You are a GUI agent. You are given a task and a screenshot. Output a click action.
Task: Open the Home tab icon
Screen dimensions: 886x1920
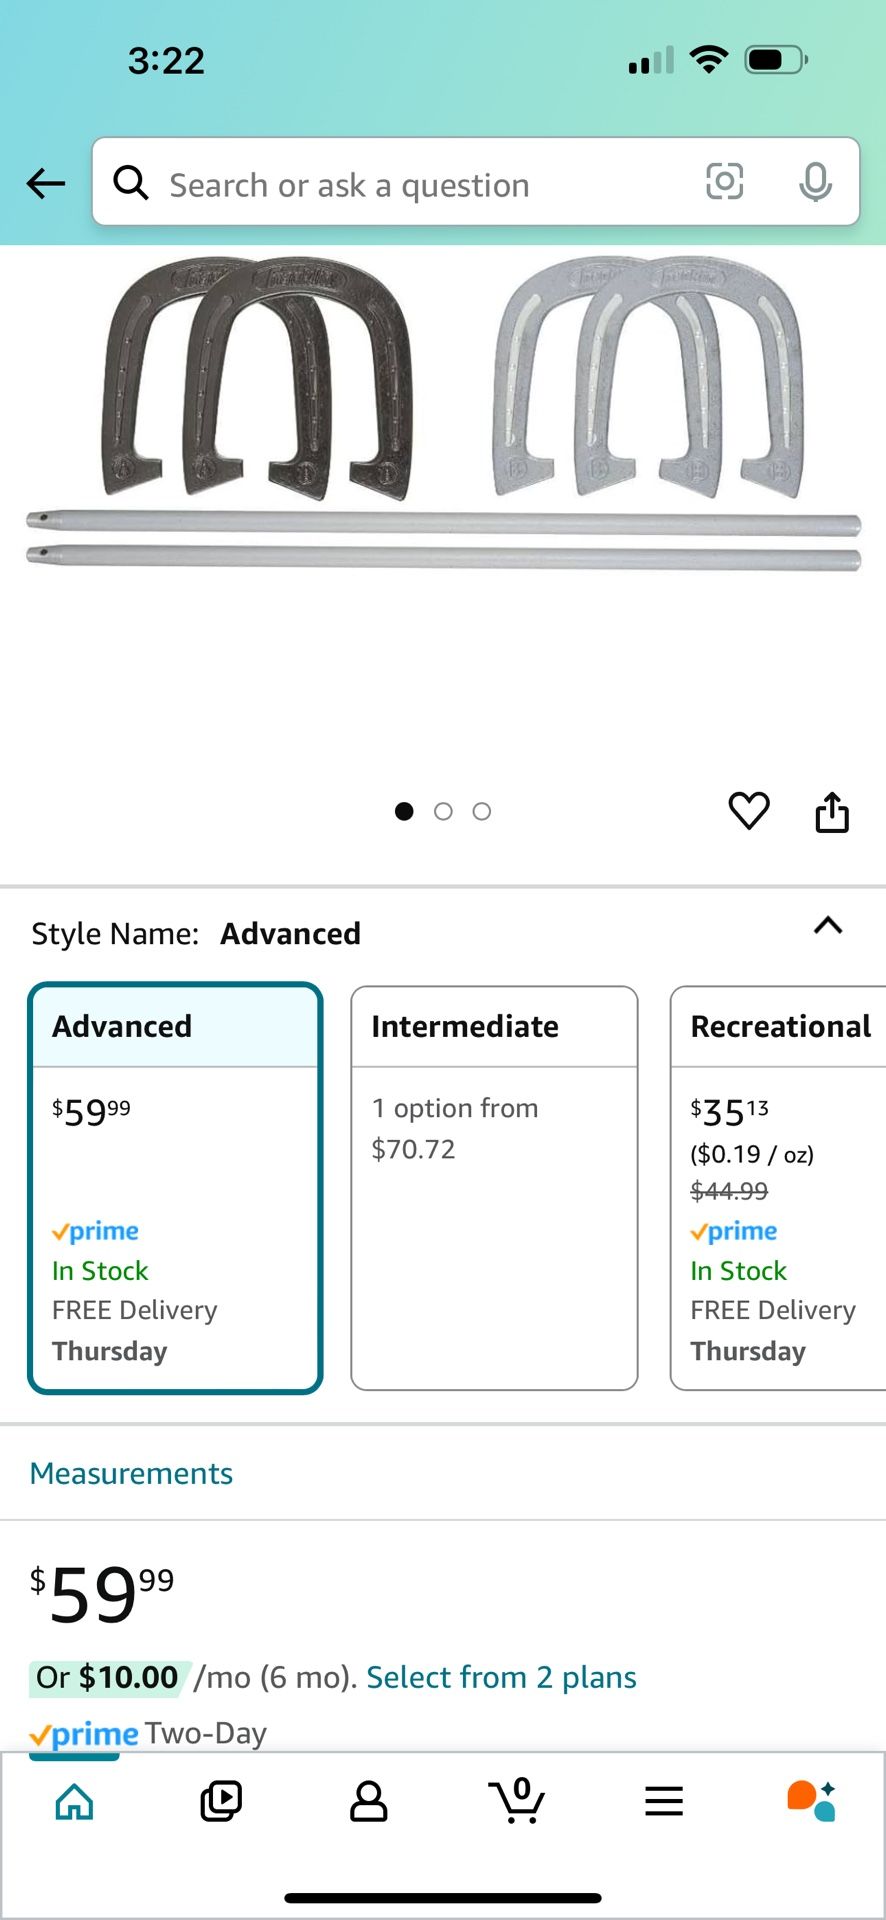tap(75, 1802)
